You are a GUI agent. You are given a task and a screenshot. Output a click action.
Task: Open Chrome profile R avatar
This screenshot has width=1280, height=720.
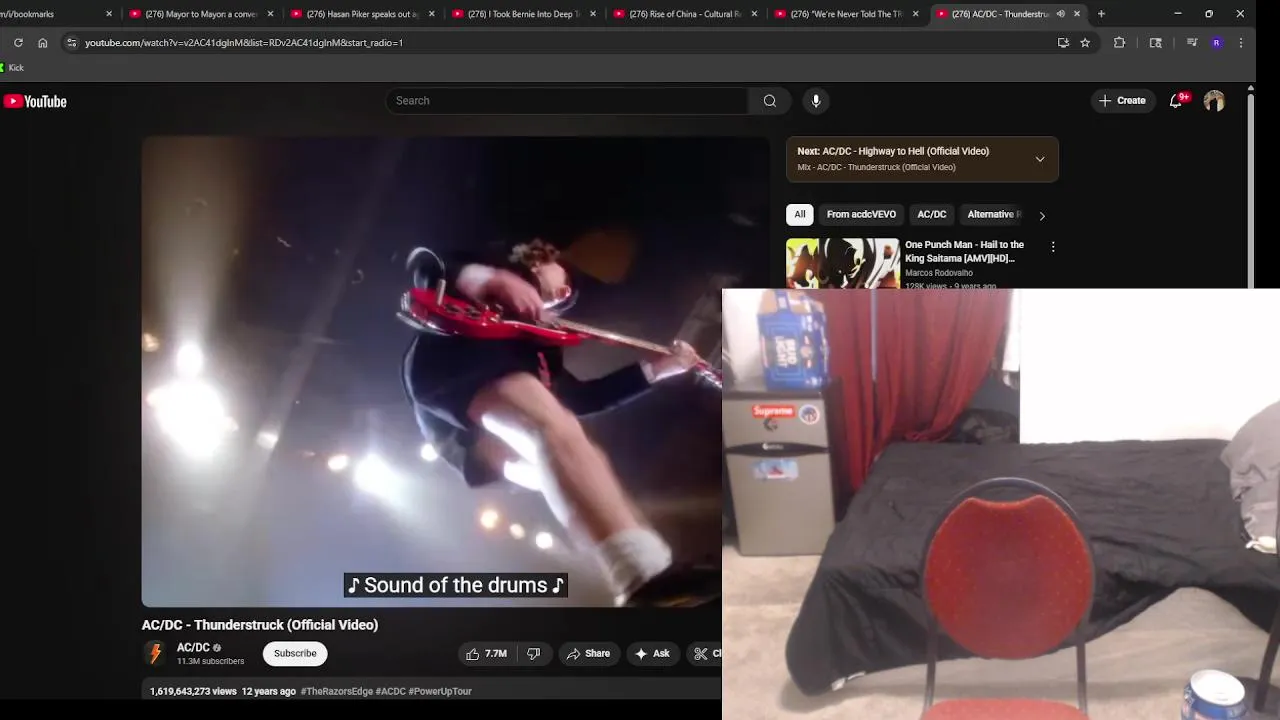pyautogui.click(x=1216, y=43)
